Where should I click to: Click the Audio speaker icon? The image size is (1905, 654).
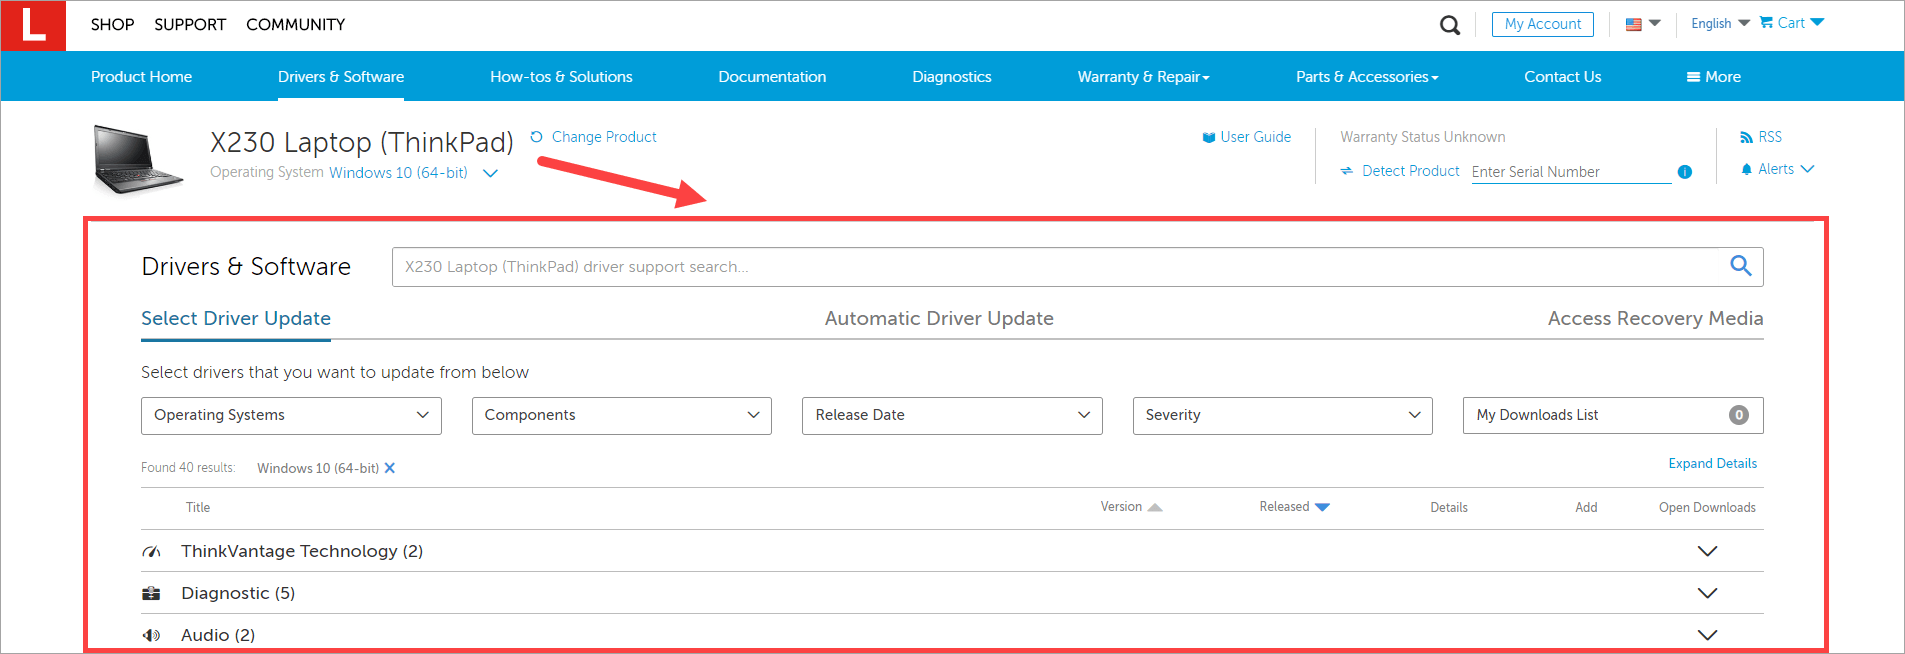coord(151,636)
